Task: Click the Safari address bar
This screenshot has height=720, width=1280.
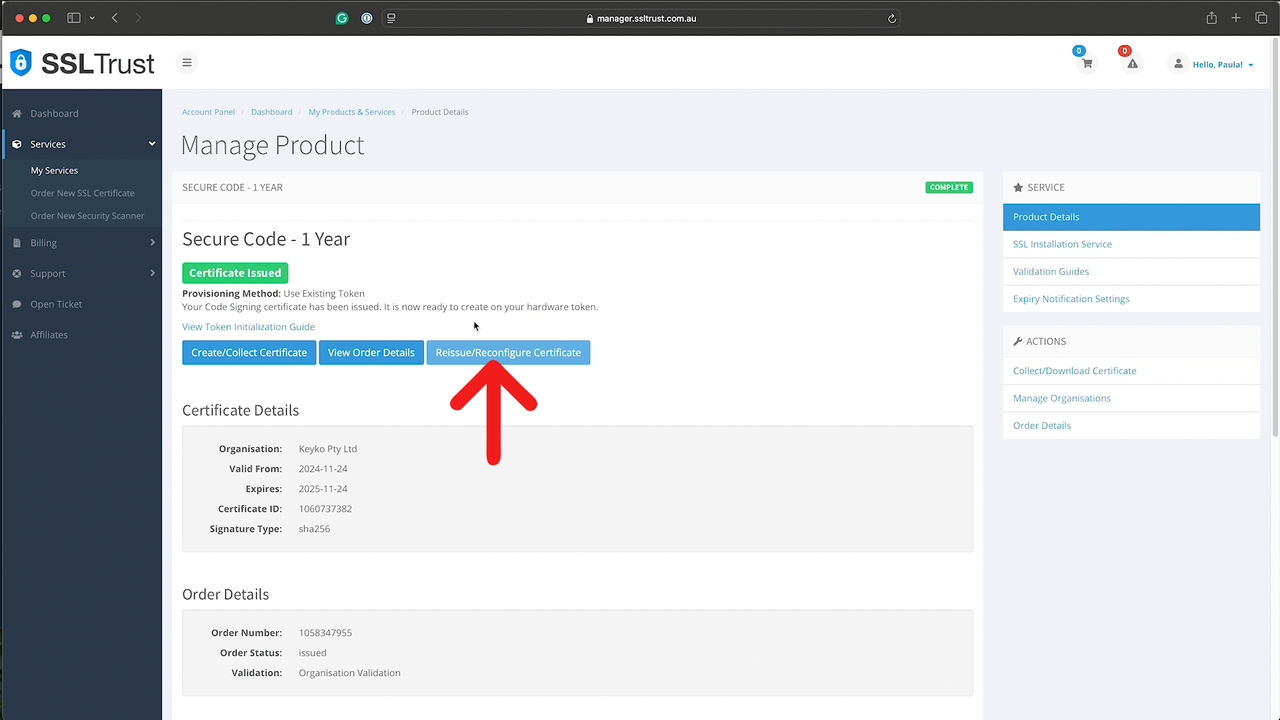Action: pos(640,18)
